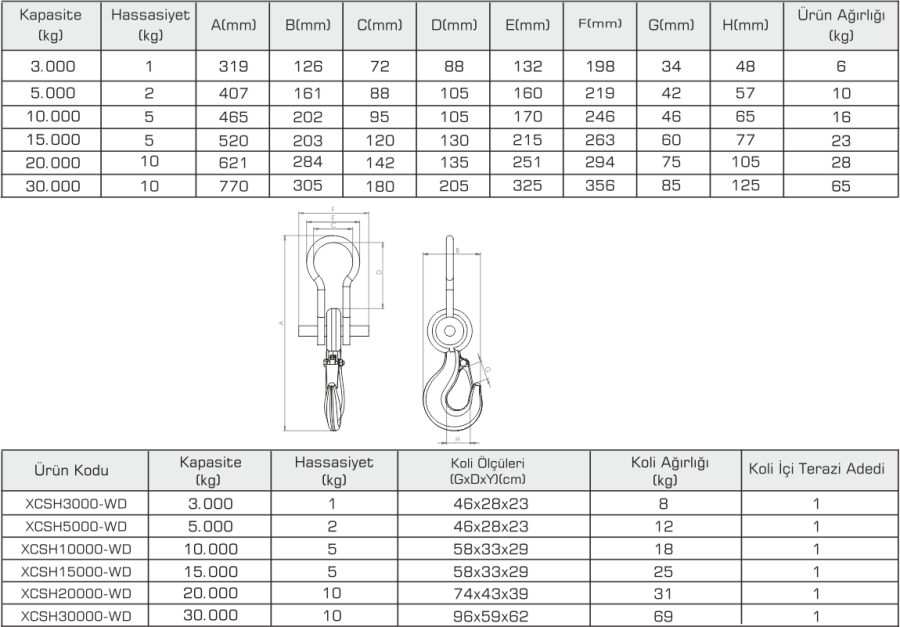
Task: Select the Ürün Ağırlığı (kg) column header
Action: tap(841, 25)
